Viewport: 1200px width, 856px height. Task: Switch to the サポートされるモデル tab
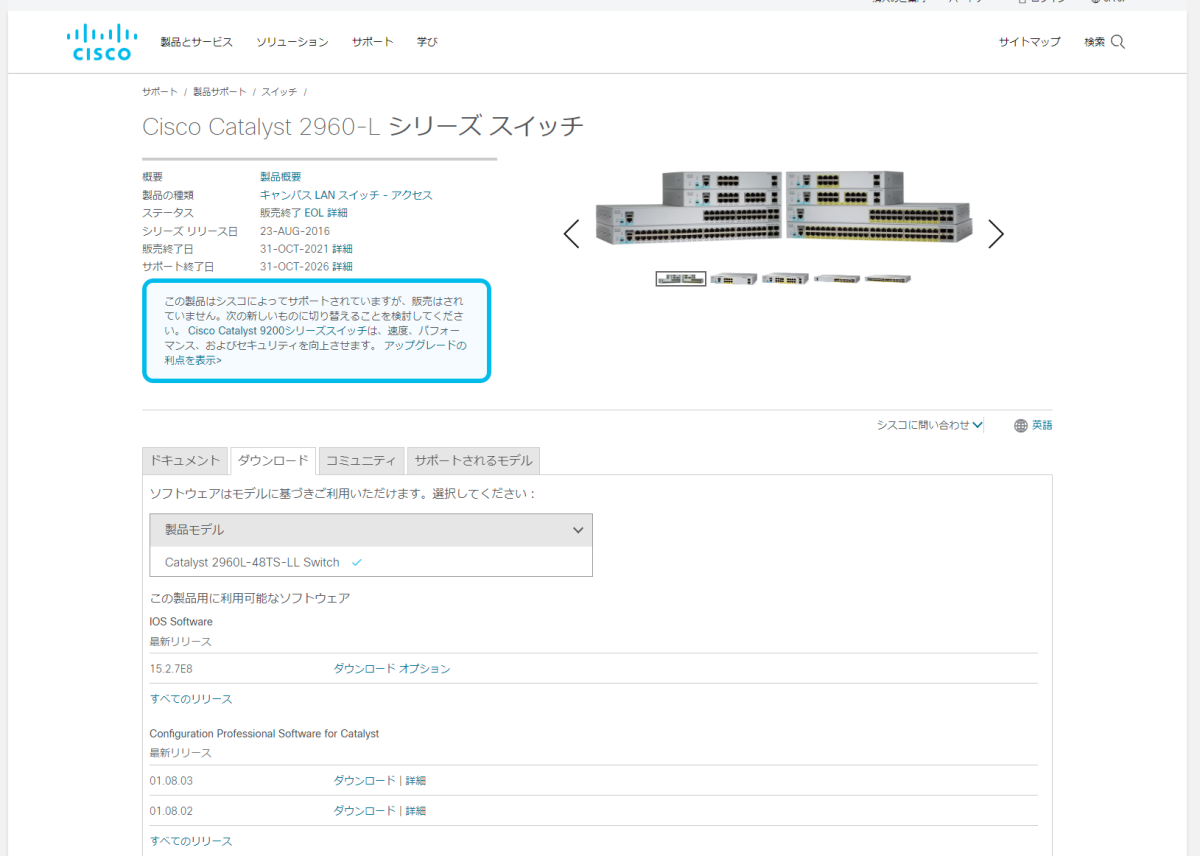(x=473, y=461)
